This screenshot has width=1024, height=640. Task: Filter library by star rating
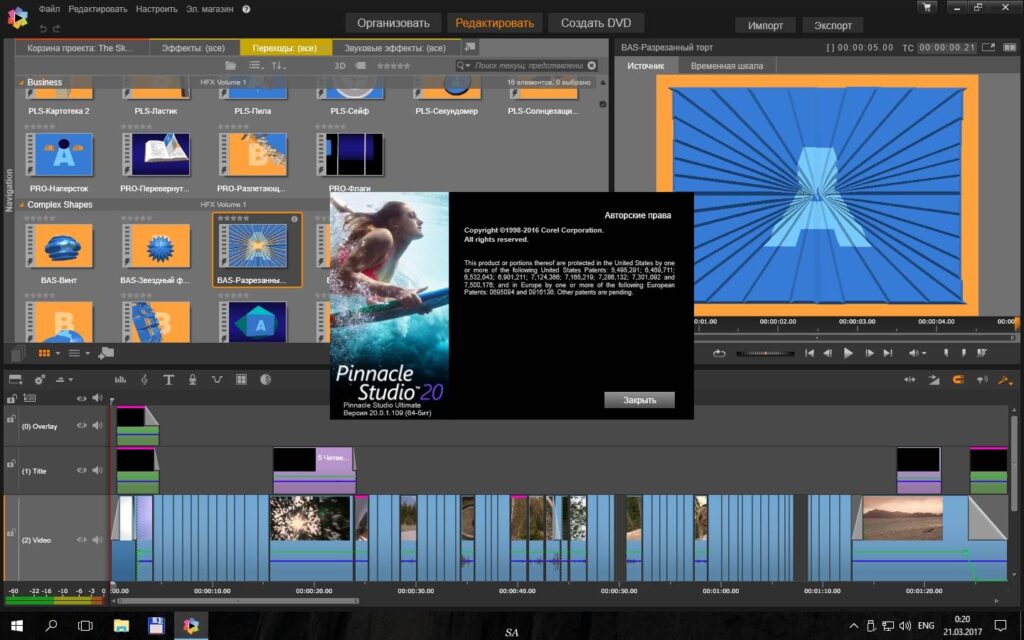[394, 65]
